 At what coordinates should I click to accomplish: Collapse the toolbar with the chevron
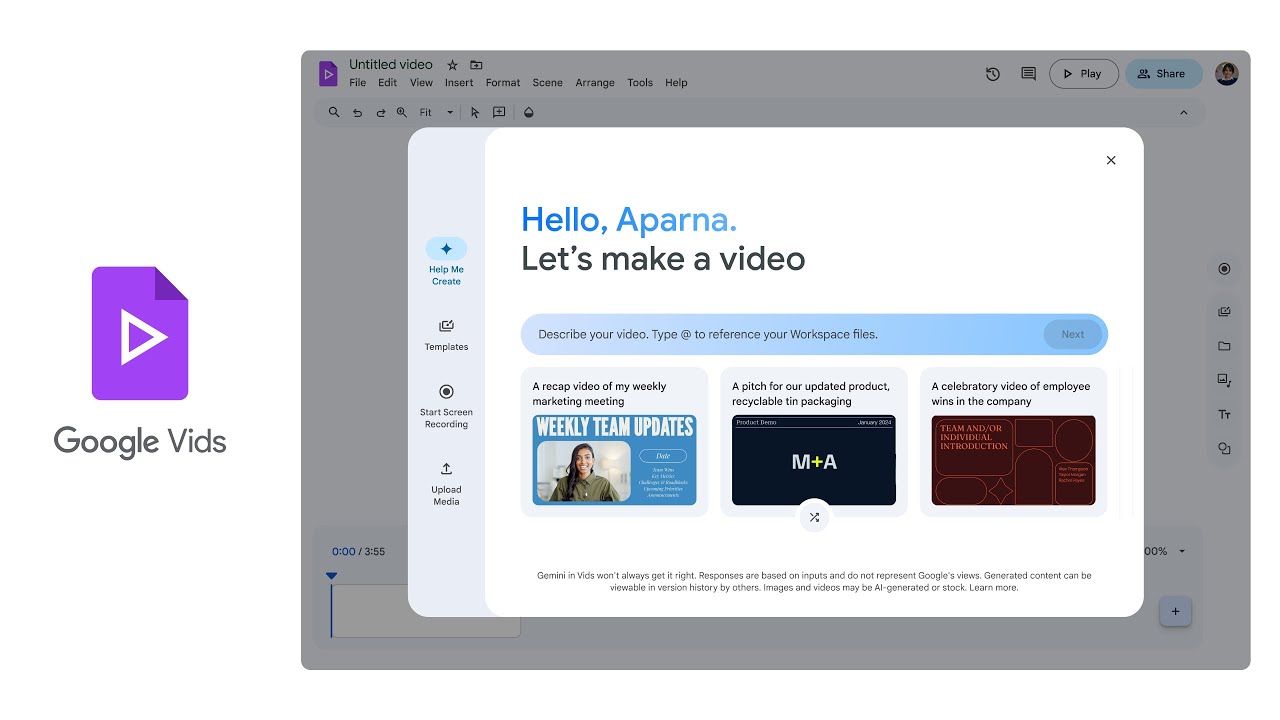click(1184, 112)
